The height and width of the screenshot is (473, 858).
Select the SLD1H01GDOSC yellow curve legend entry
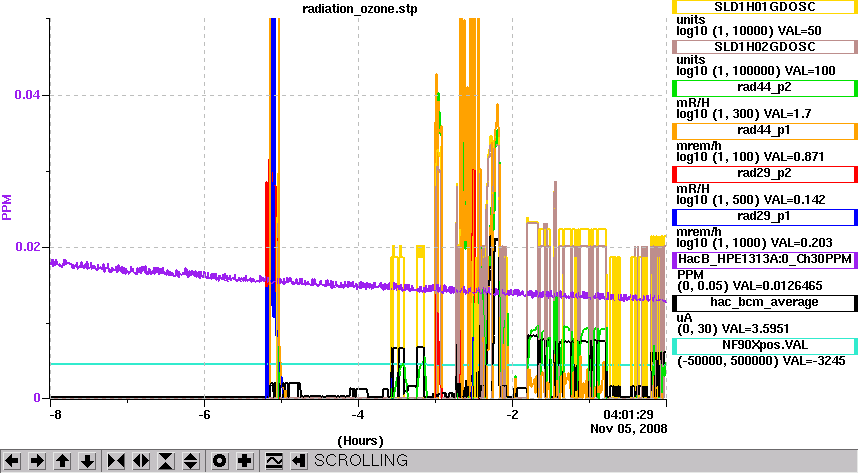pyautogui.click(x=764, y=7)
